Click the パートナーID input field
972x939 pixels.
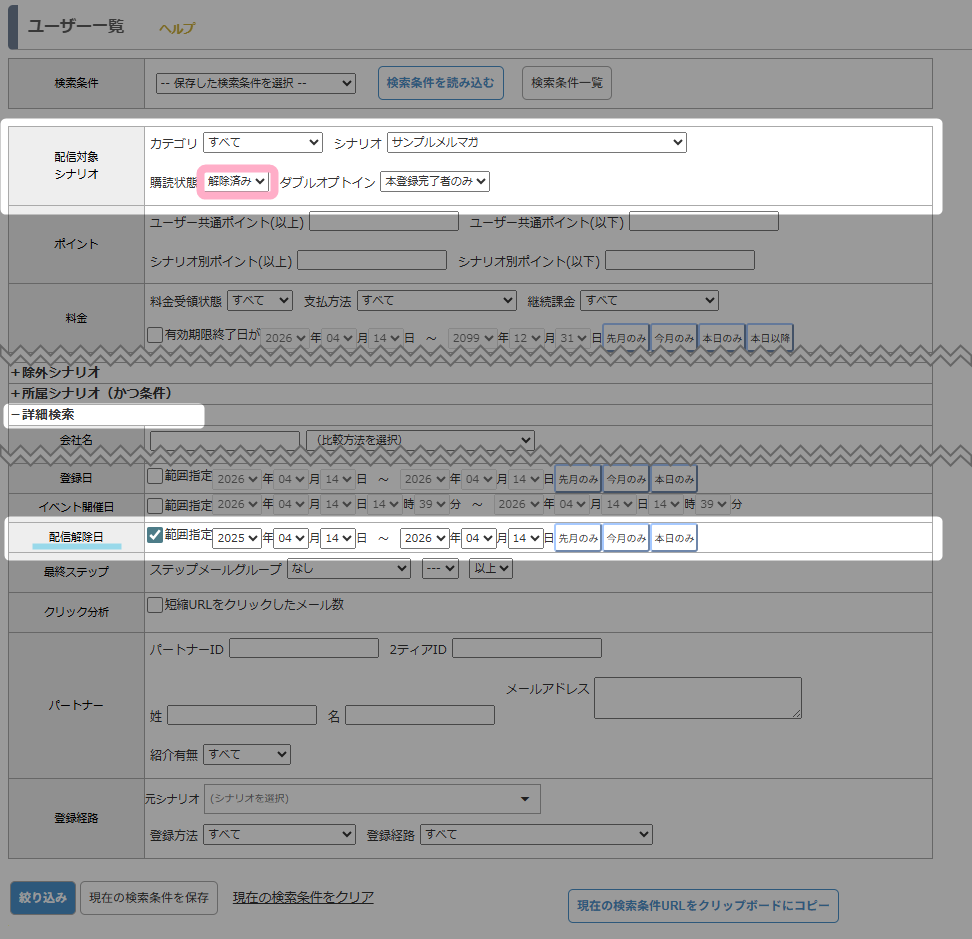[x=303, y=649]
